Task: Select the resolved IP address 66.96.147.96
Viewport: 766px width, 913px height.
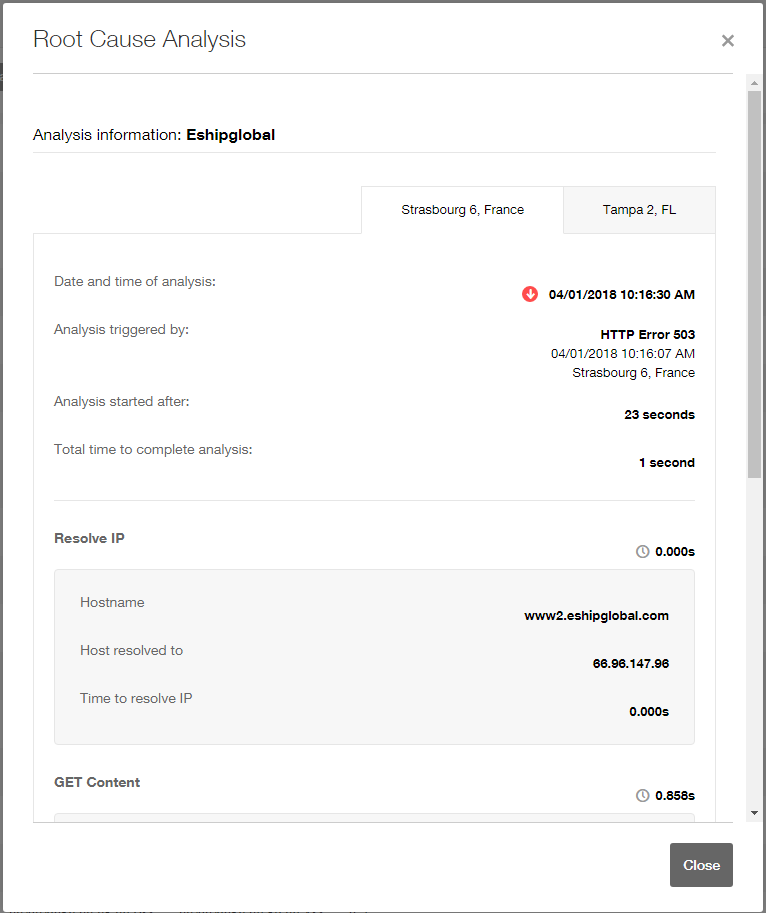Action: pyautogui.click(x=630, y=664)
